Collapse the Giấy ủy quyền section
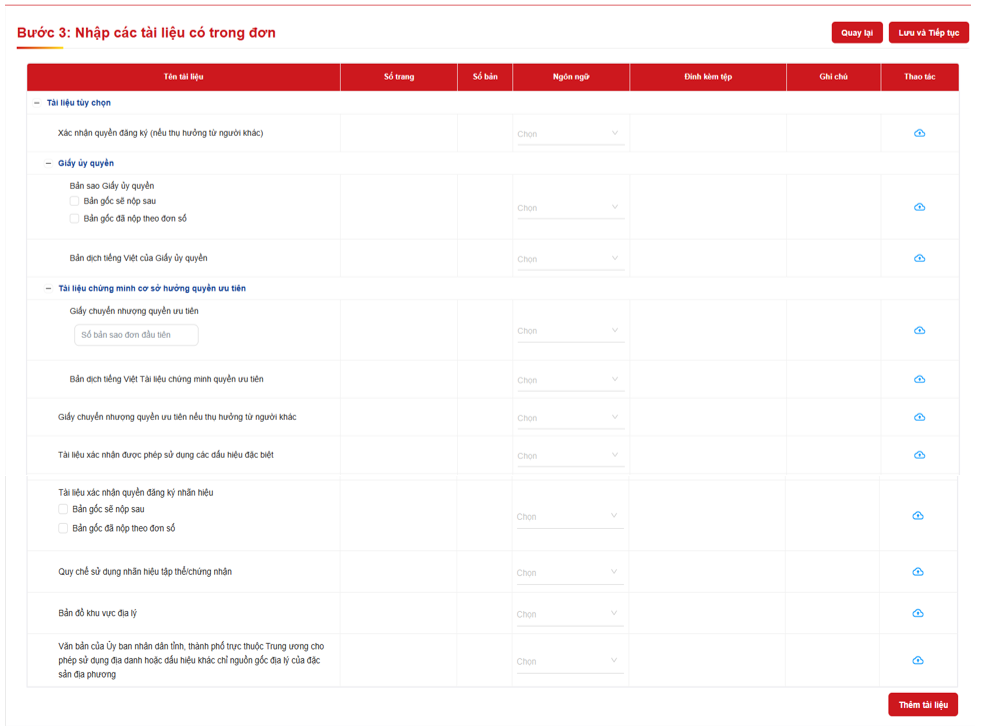Viewport: 987px width, 726px height. (48, 163)
